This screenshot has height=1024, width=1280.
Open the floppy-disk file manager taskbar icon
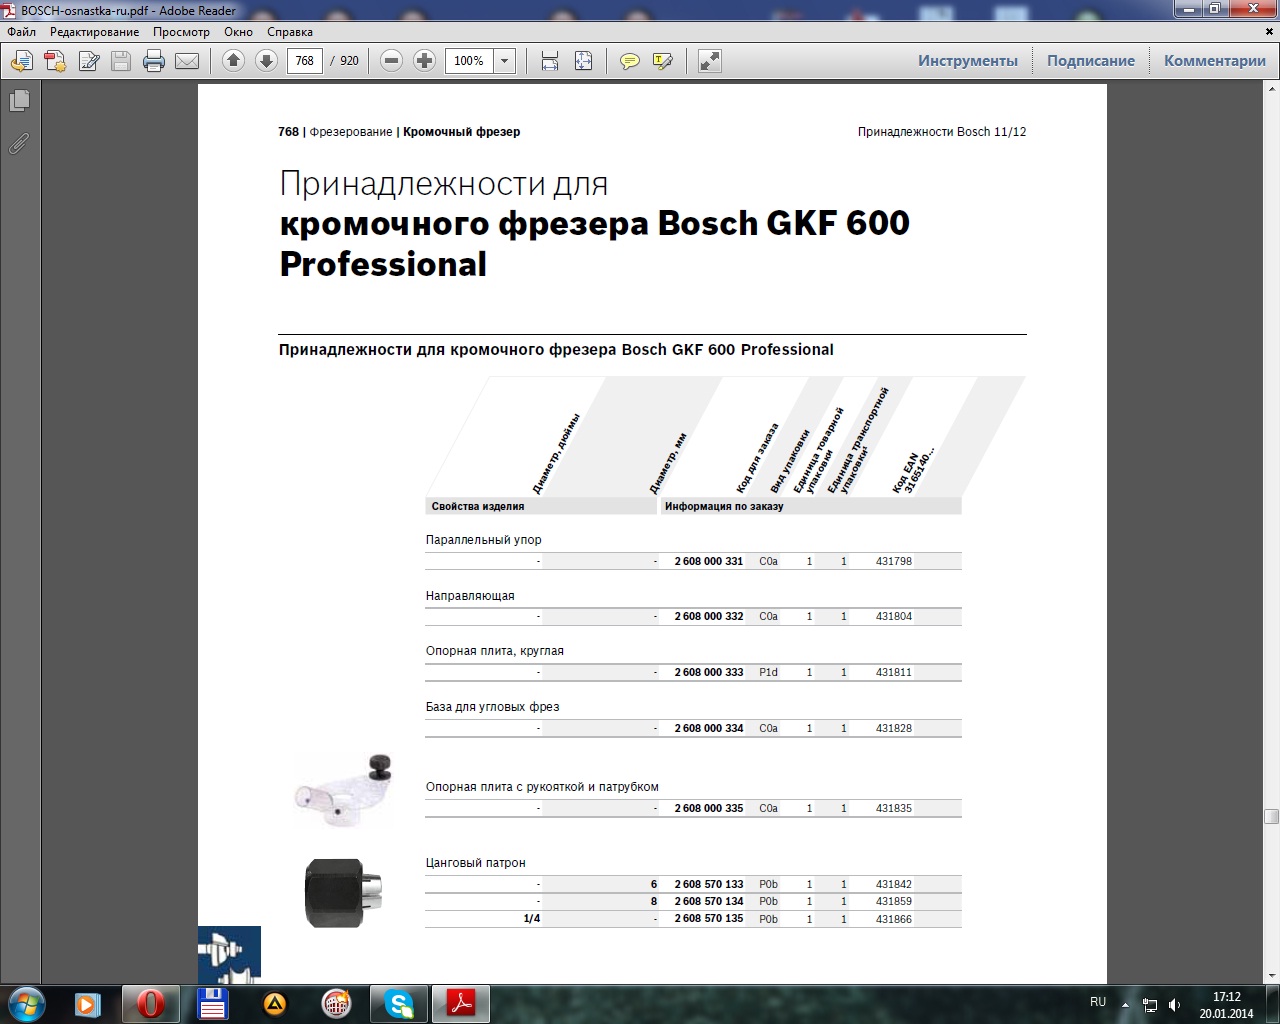pyautogui.click(x=213, y=1003)
